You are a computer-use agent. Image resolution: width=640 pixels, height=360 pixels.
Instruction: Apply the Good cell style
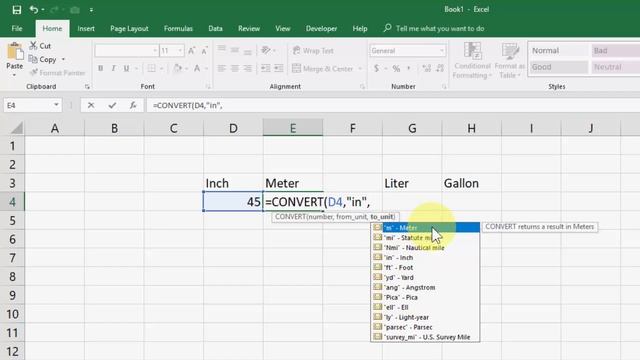[x=559, y=67]
